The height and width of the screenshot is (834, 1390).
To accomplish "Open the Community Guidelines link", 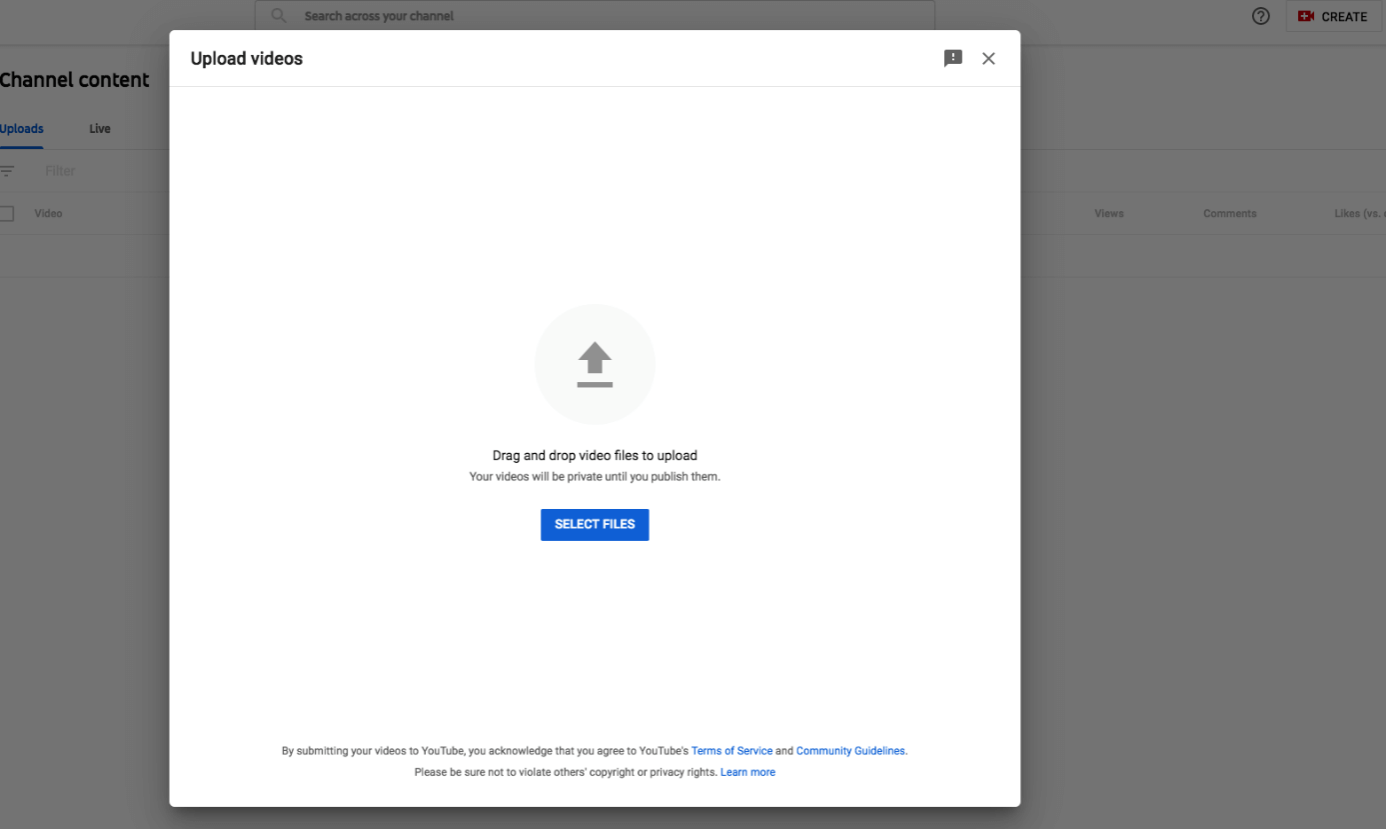I will [850, 751].
